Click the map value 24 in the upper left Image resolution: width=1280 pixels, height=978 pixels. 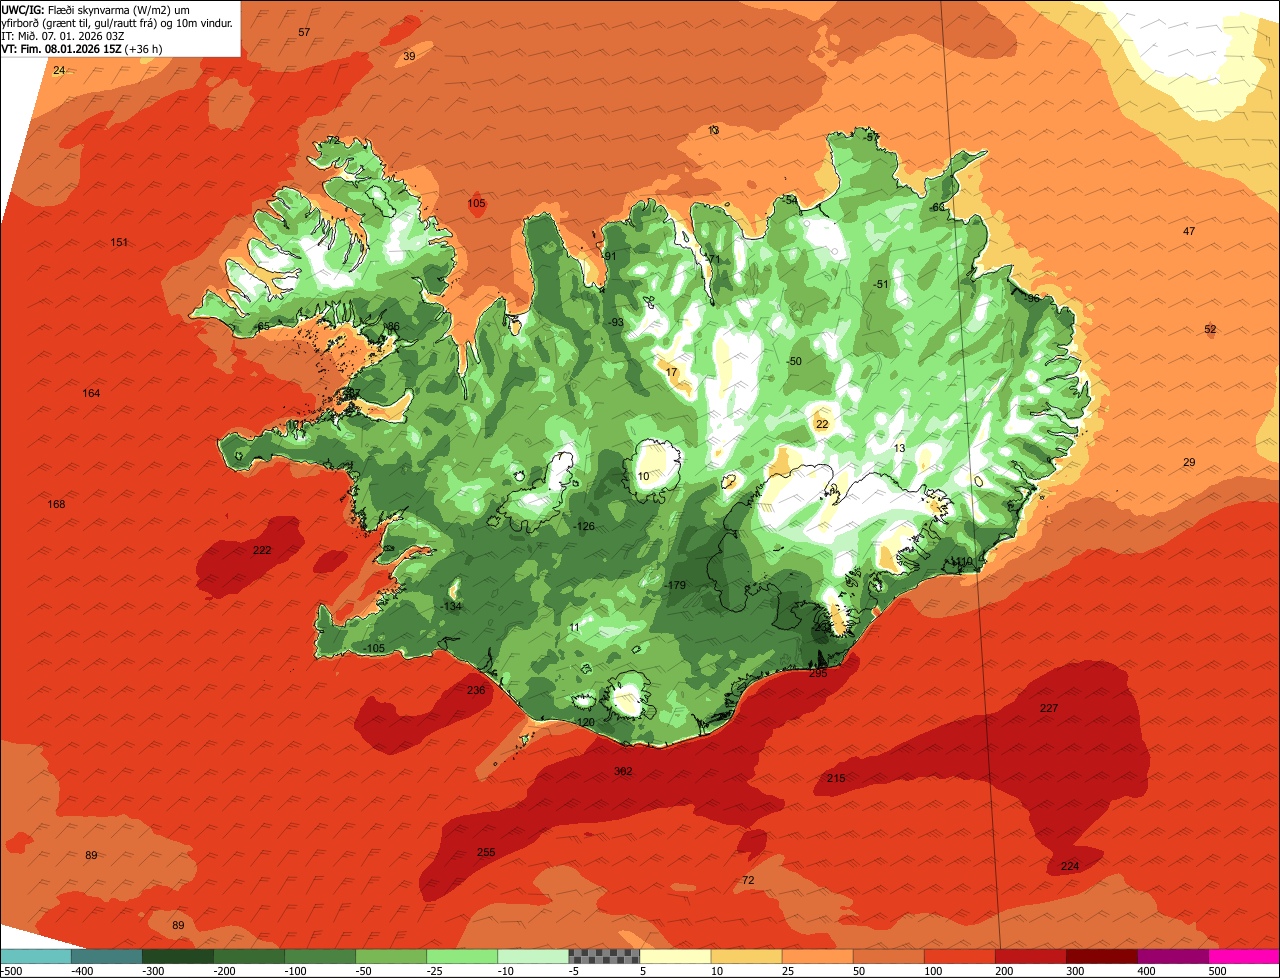click(58, 70)
